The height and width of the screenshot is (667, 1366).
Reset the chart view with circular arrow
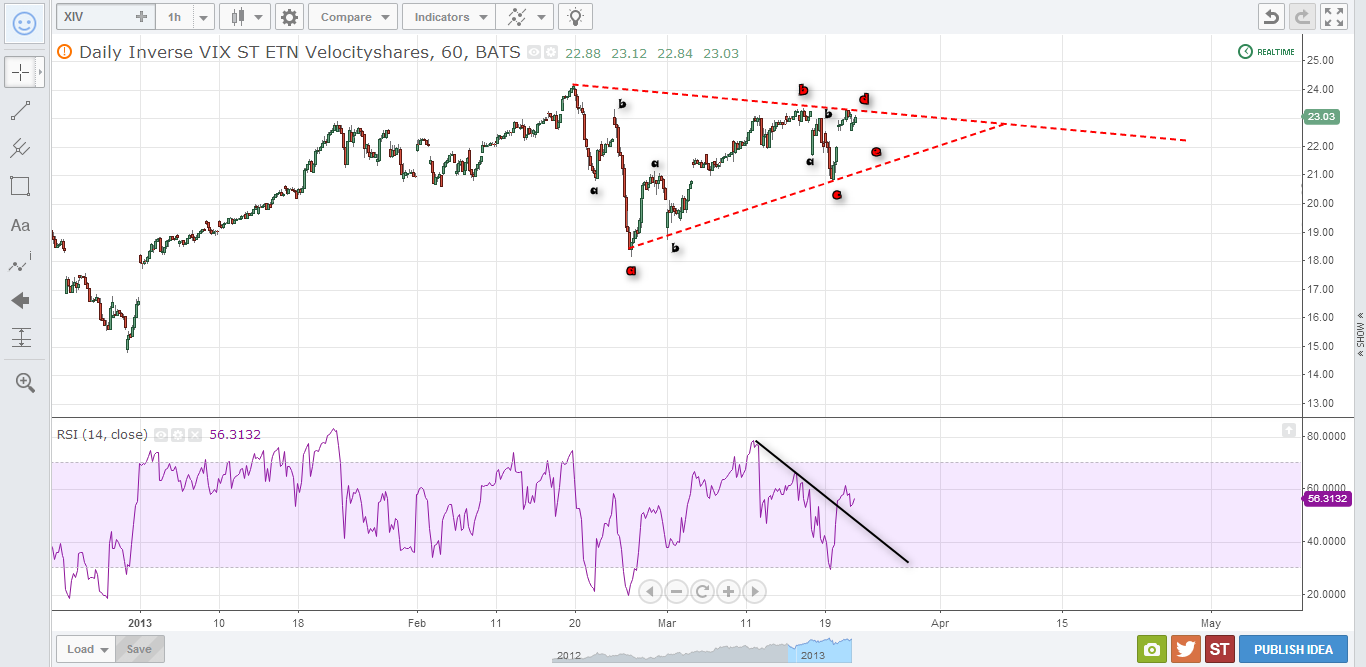[x=702, y=591]
